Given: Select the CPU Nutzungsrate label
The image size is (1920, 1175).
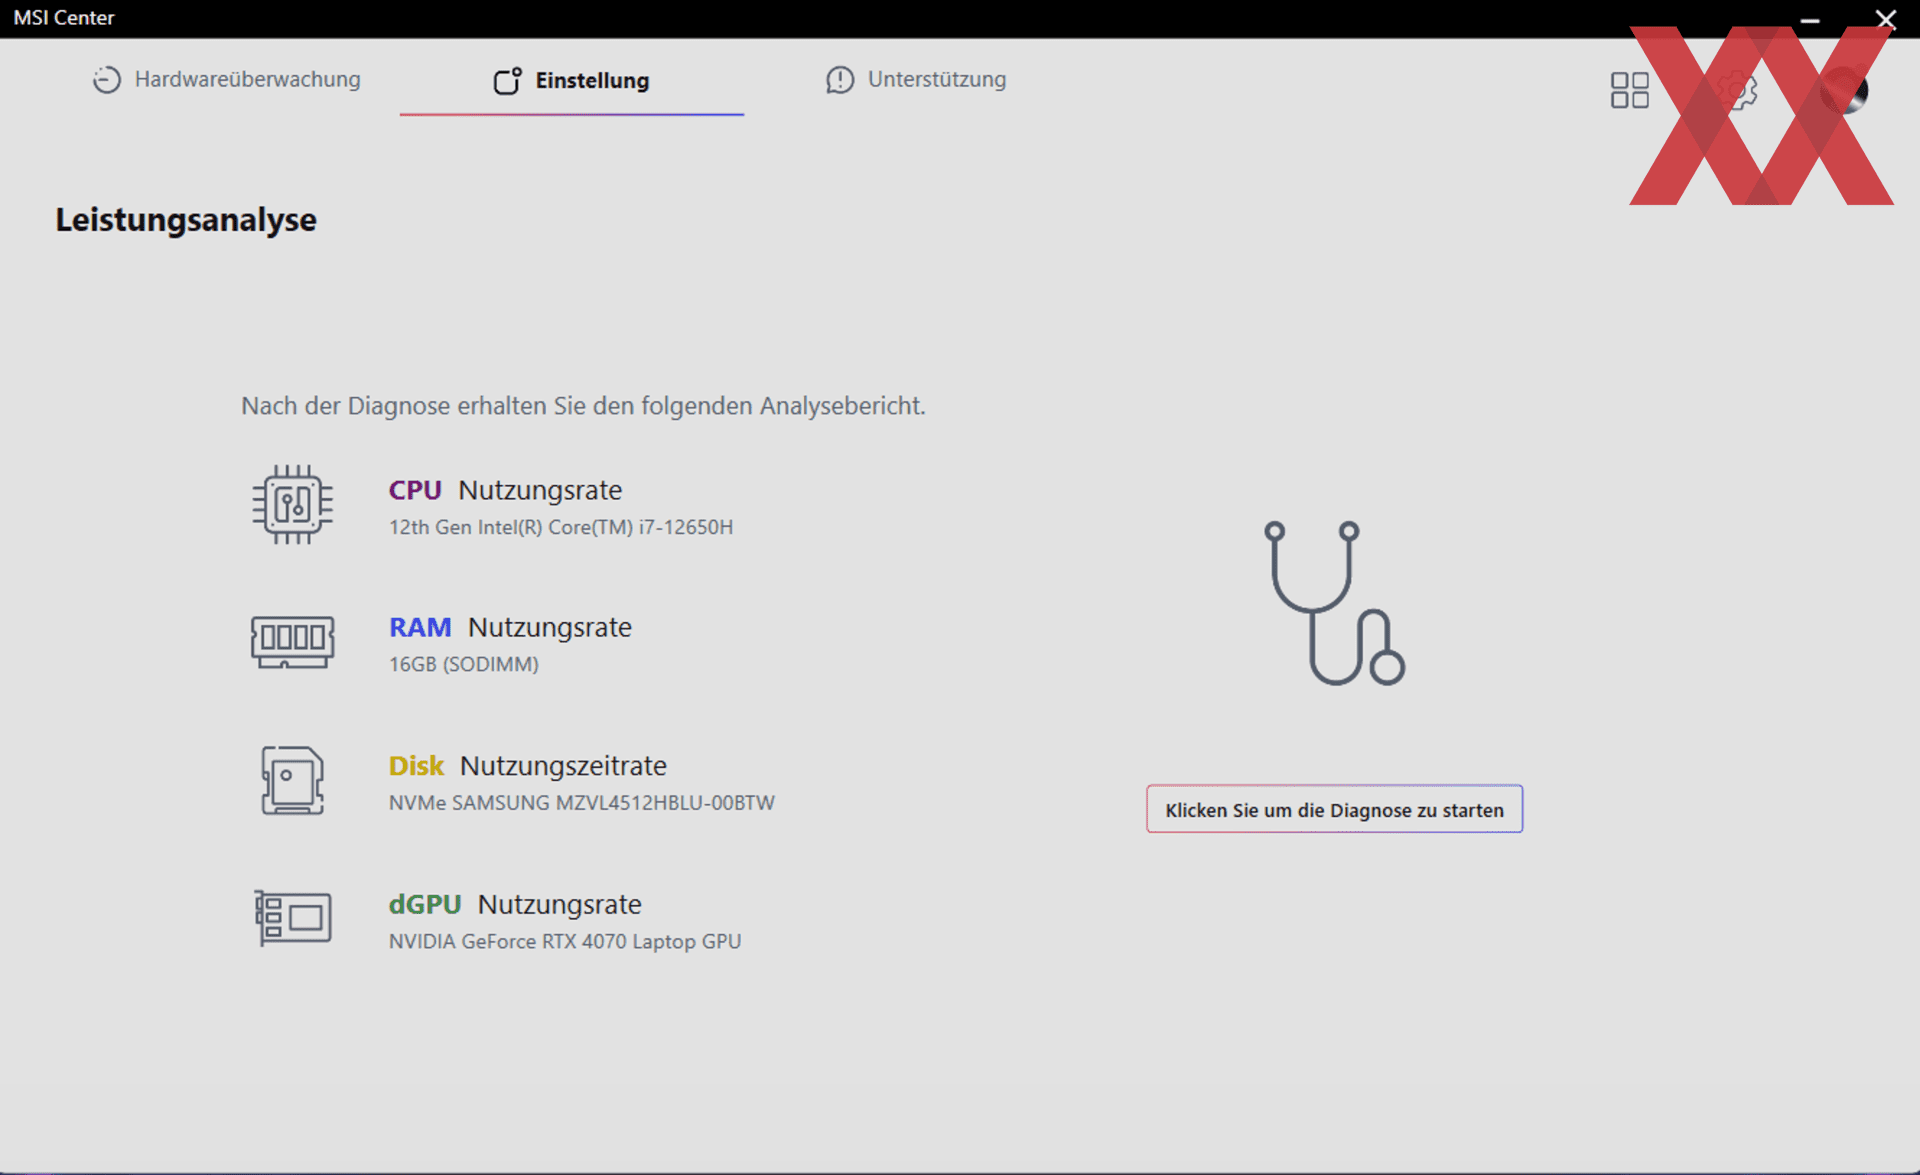Looking at the screenshot, I should click(x=505, y=490).
